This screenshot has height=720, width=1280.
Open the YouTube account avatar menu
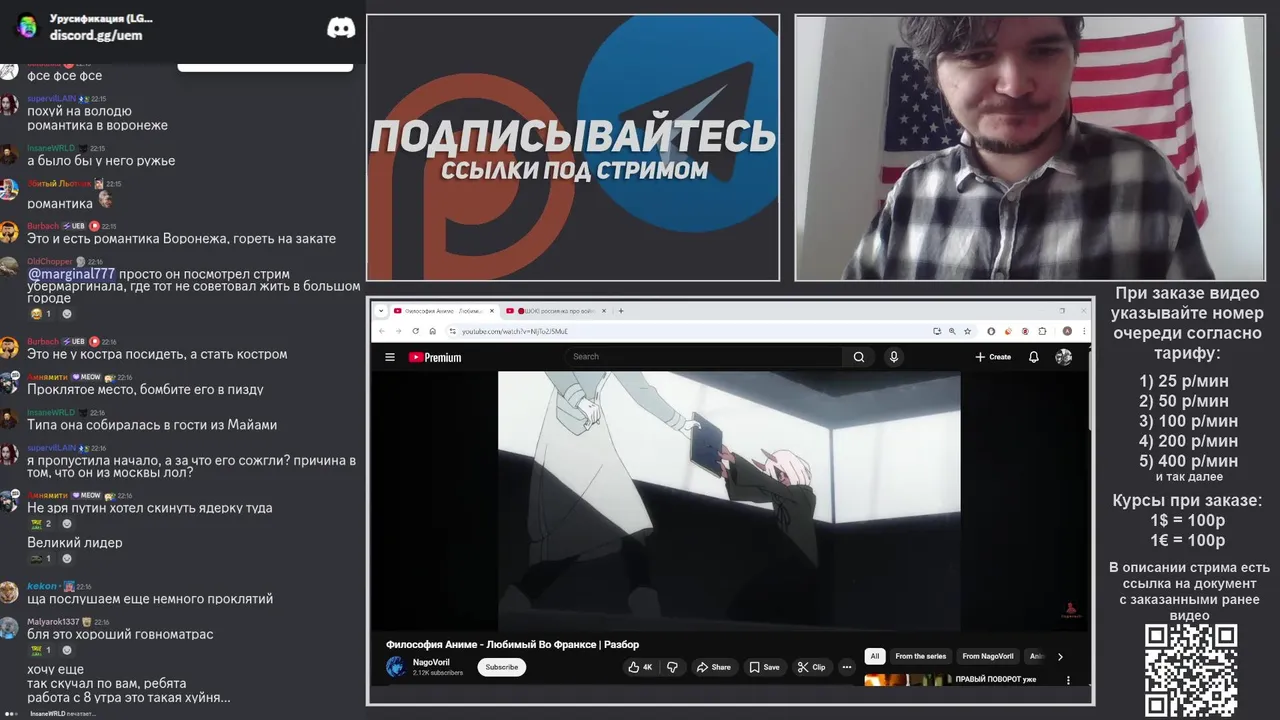click(1063, 357)
